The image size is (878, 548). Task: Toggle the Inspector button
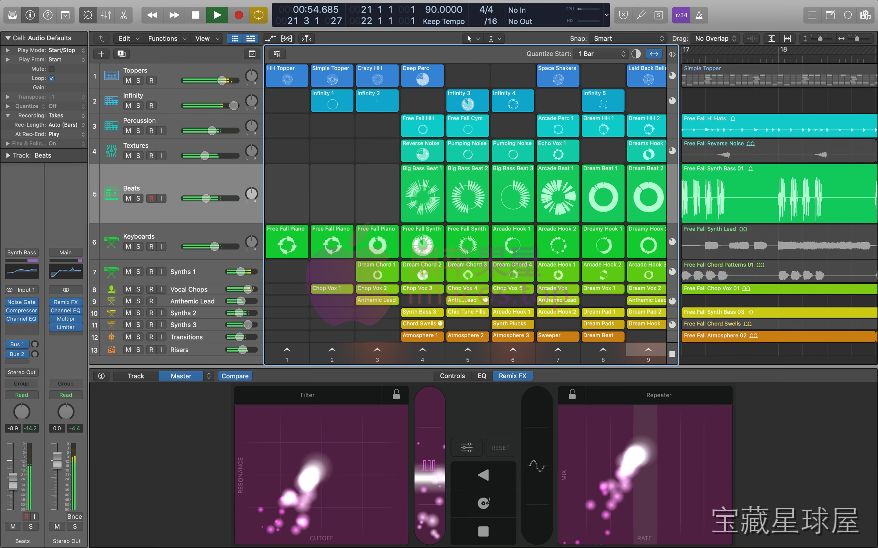coord(30,15)
